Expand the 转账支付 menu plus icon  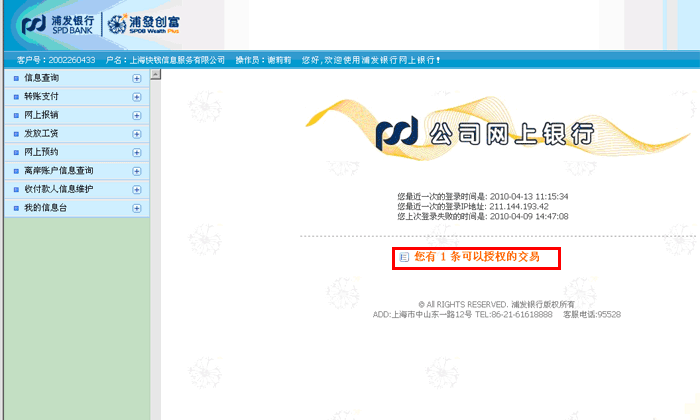(137, 97)
